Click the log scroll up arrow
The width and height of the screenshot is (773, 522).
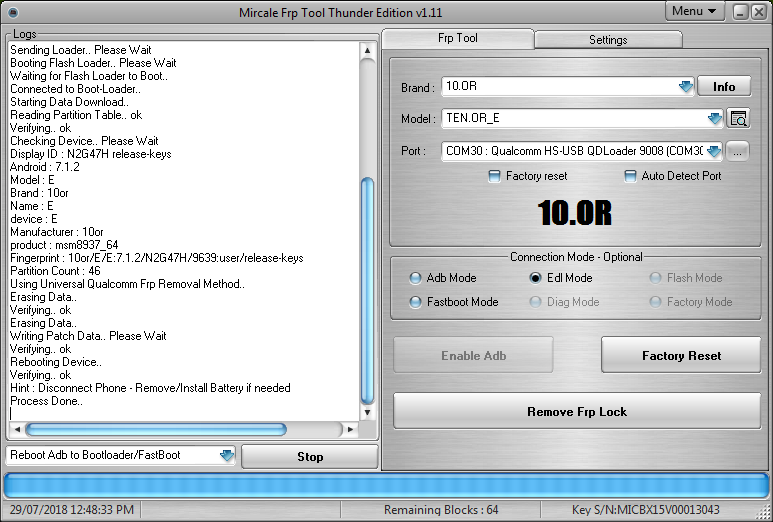367,50
